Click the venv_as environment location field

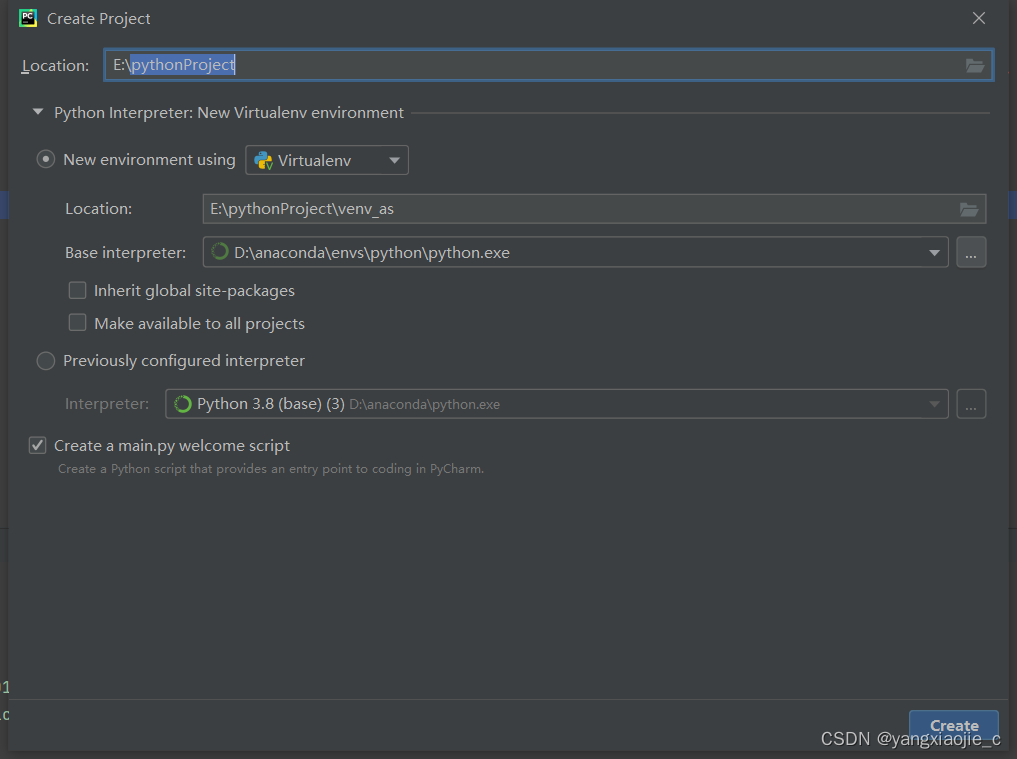(x=594, y=209)
